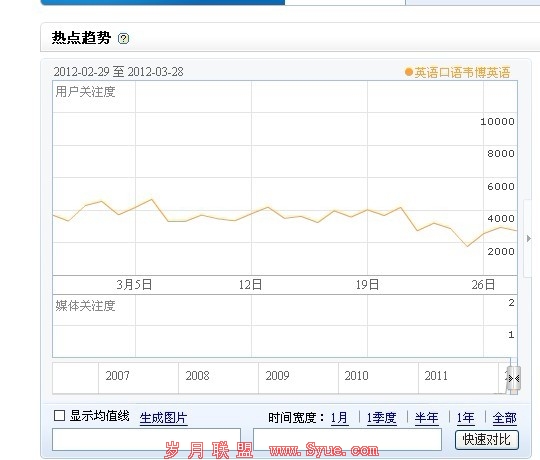The width and height of the screenshot is (540, 460).
Task: Click the orange legend dot for 英语口语韦博英语
Action: point(408,72)
